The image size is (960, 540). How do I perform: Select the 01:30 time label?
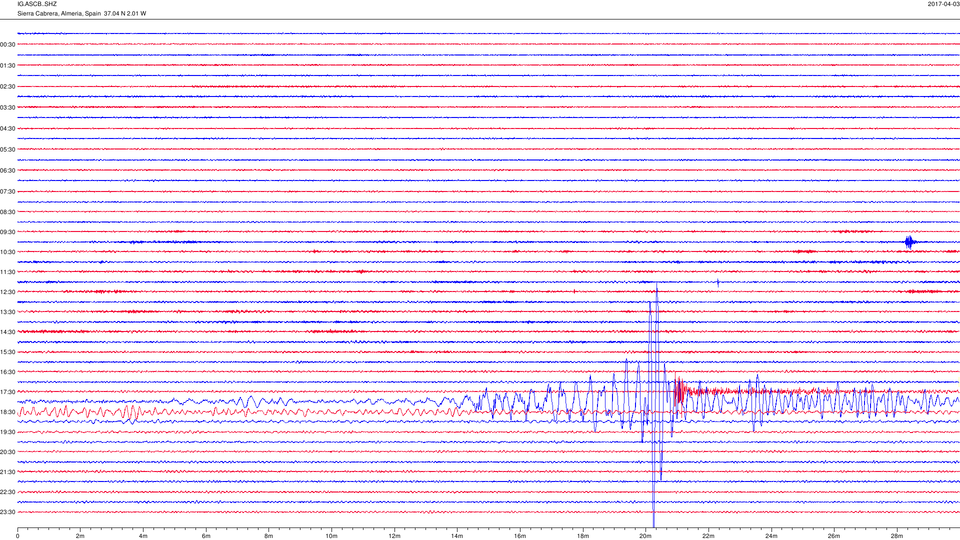pos(7,66)
